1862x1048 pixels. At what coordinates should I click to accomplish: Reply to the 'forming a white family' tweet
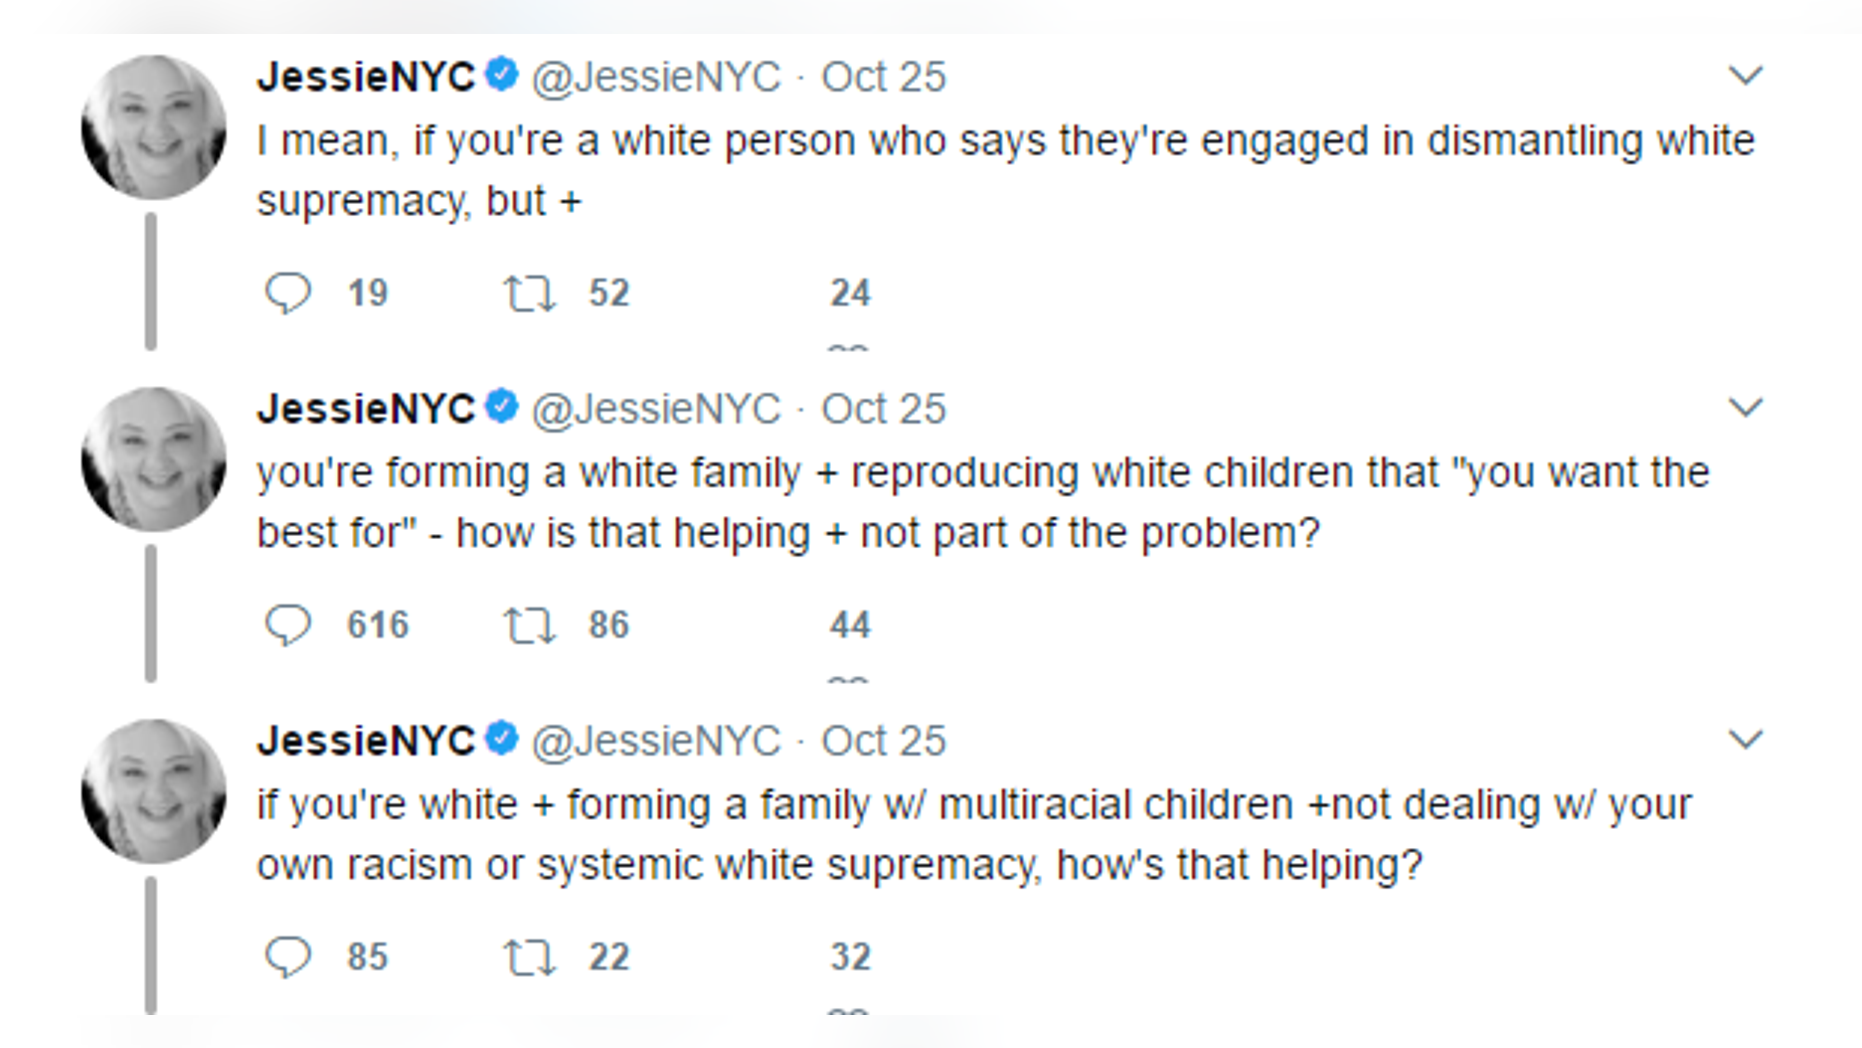[x=288, y=625]
